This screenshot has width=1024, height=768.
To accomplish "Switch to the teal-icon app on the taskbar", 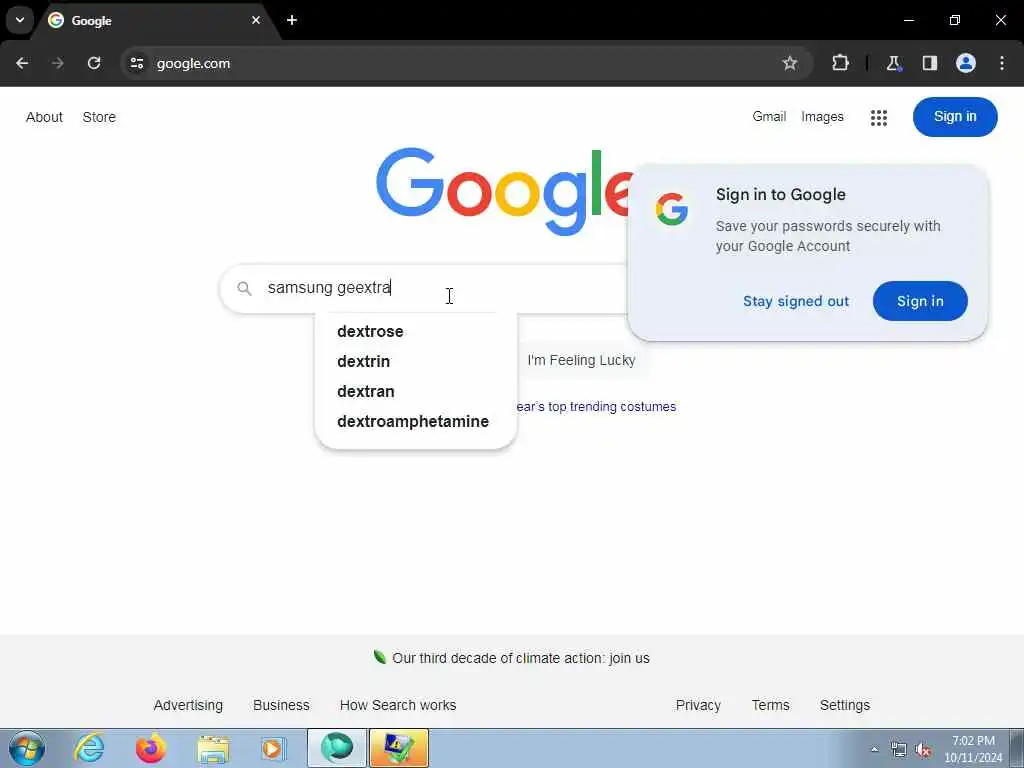I will point(336,748).
